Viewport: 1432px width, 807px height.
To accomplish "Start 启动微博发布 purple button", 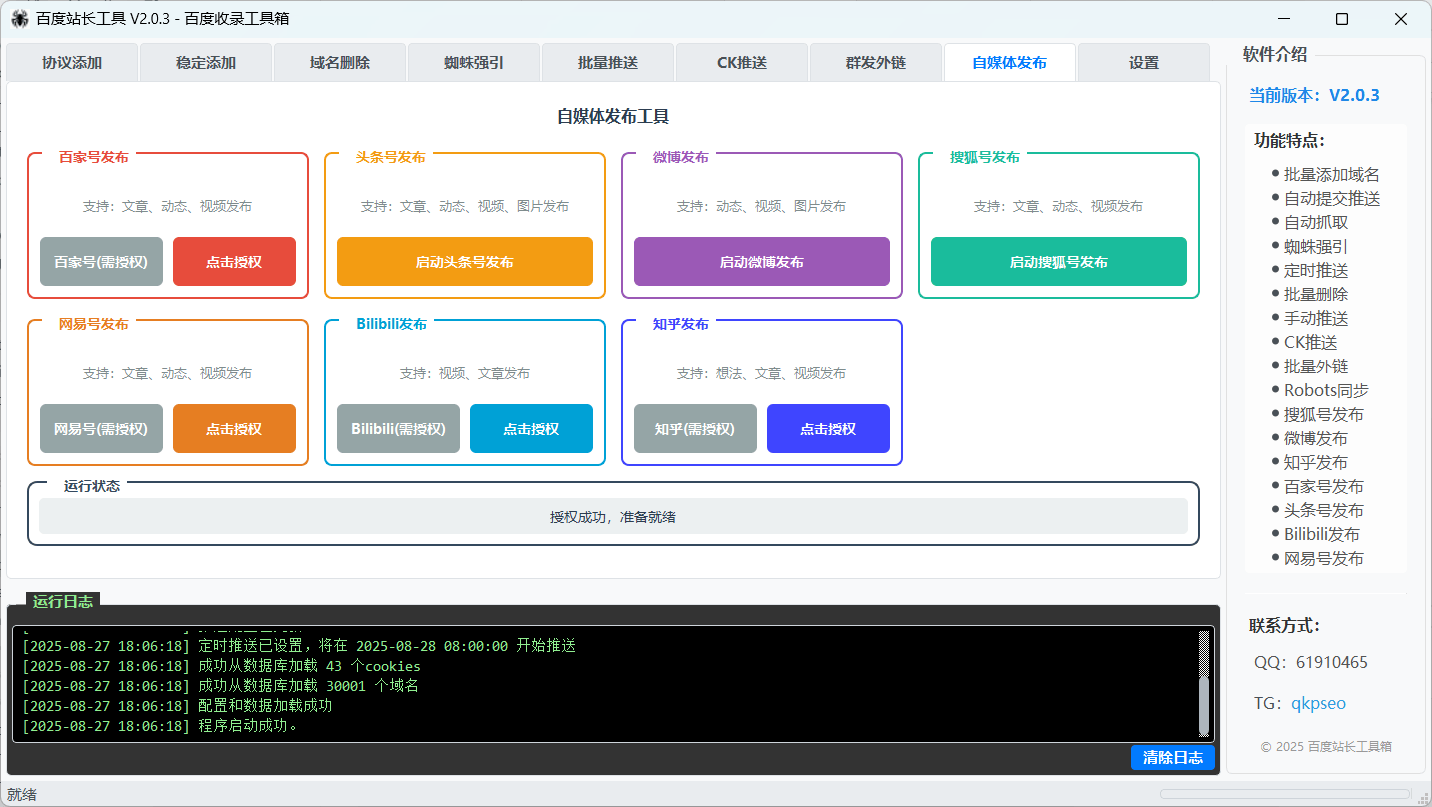I will (x=762, y=262).
